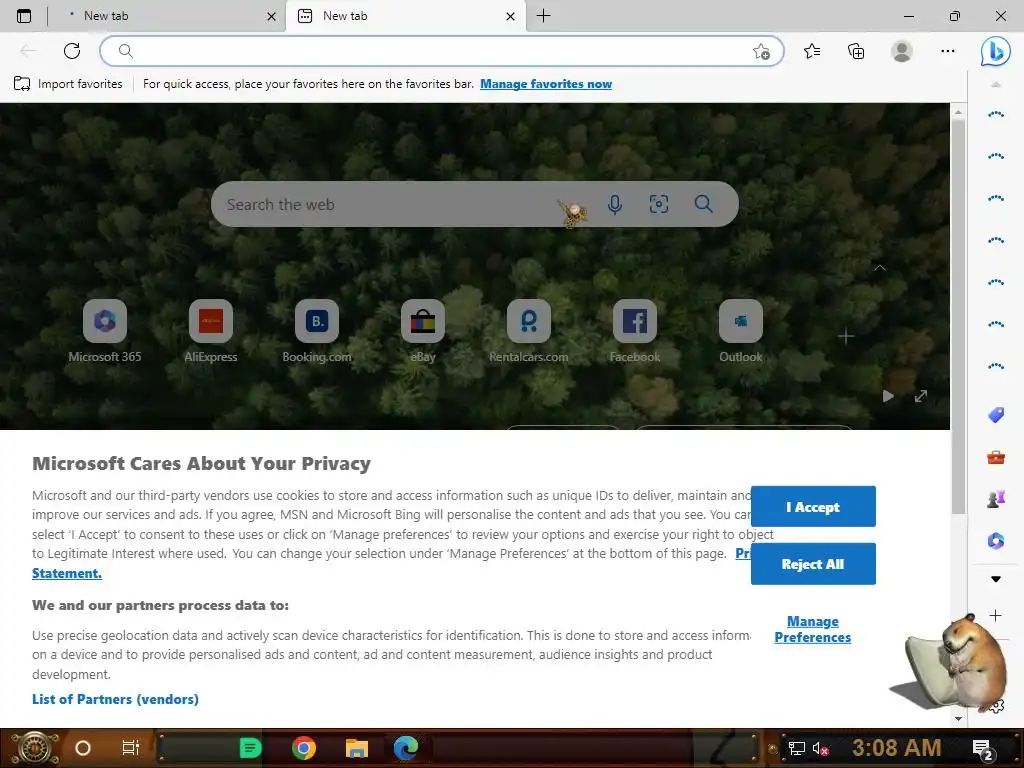Click the magnifier search icon in web search box

pos(703,204)
